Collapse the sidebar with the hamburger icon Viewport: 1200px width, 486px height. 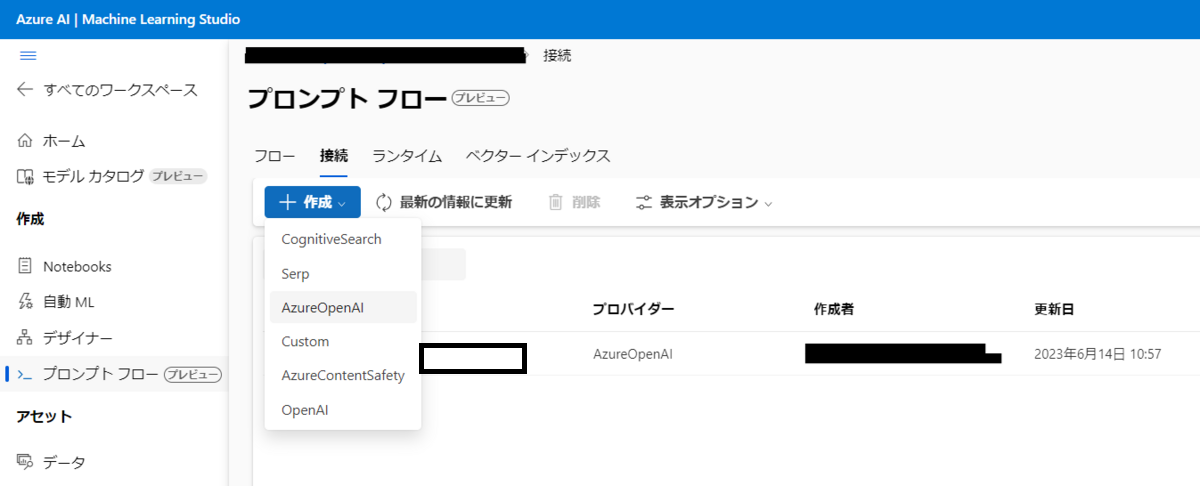point(28,55)
